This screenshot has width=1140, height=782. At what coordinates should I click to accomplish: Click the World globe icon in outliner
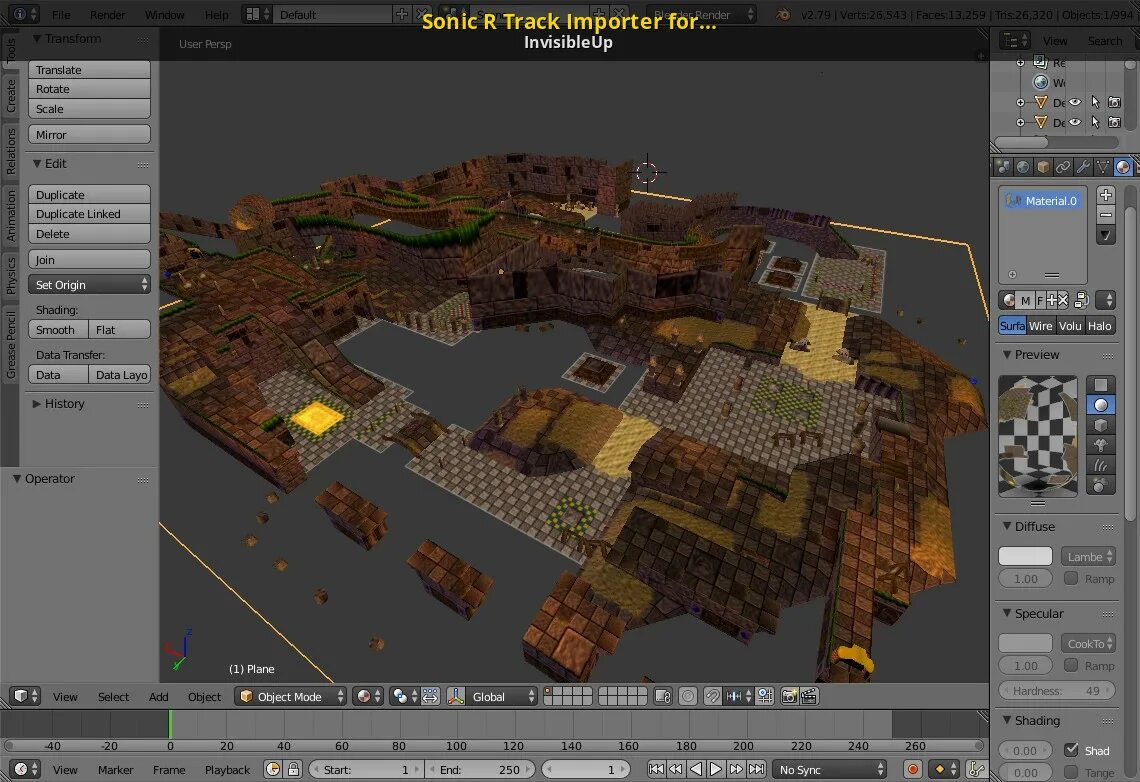(x=1040, y=82)
